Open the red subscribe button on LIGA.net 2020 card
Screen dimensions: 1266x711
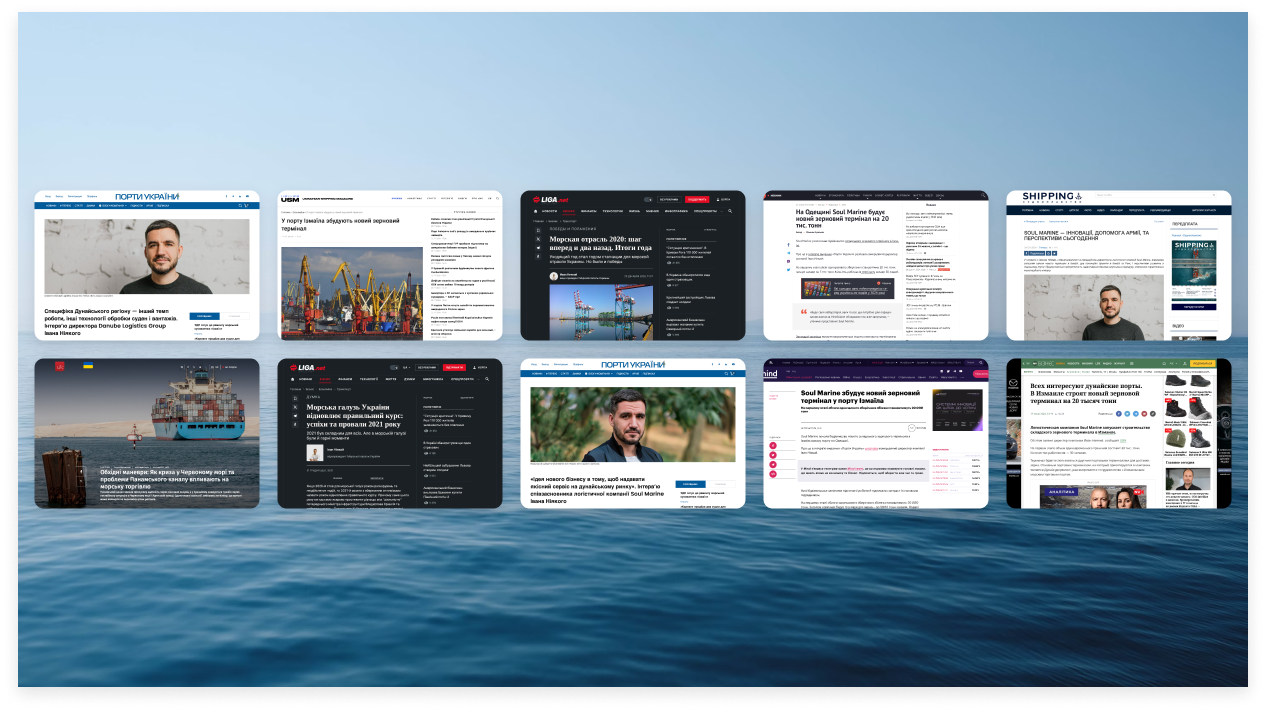697,199
